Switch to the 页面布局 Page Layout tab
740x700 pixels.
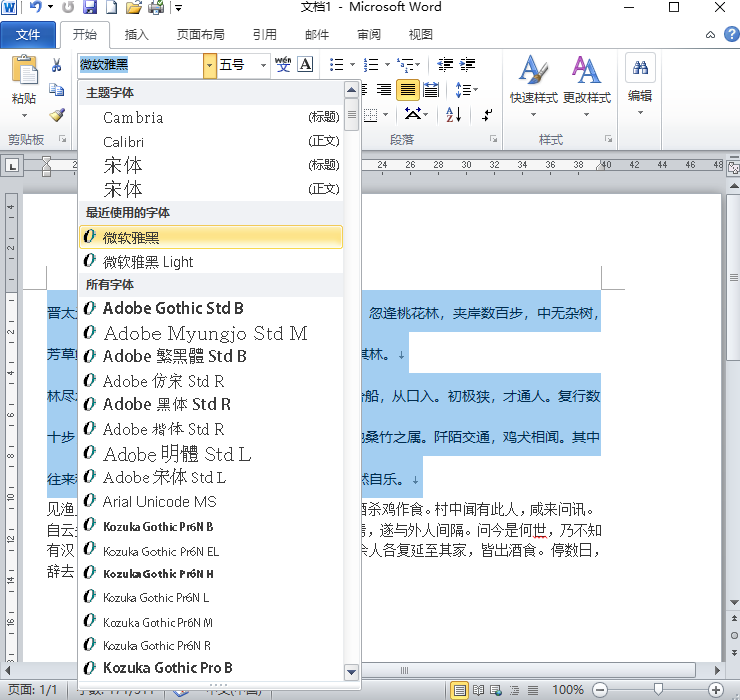200,35
